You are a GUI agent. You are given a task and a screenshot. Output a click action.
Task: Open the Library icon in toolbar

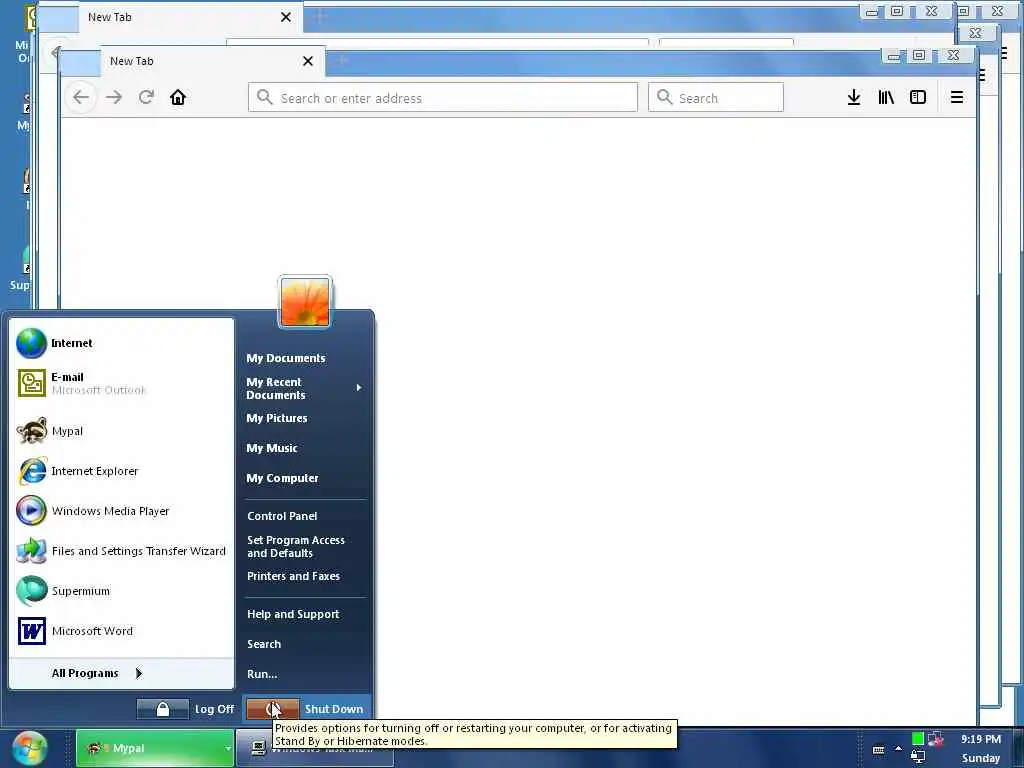click(x=886, y=97)
